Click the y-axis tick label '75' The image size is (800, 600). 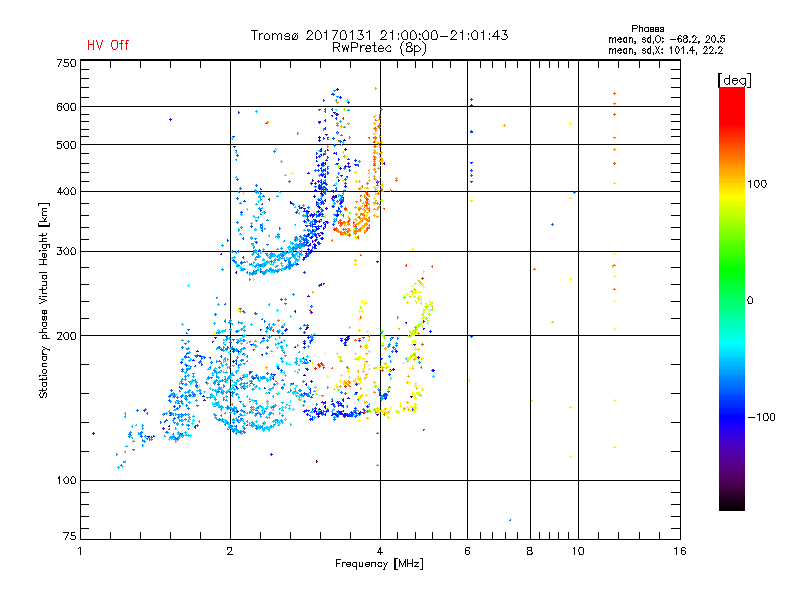70,536
